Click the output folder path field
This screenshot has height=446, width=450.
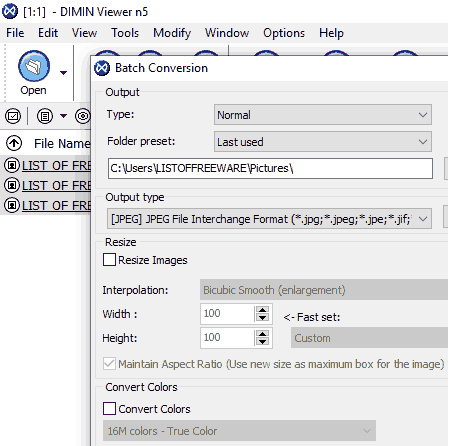[270, 168]
